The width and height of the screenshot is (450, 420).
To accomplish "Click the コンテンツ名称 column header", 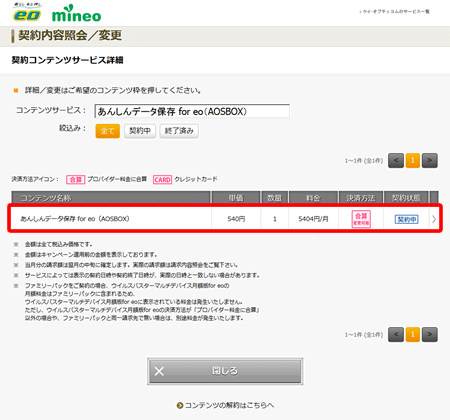I will 111,198.
